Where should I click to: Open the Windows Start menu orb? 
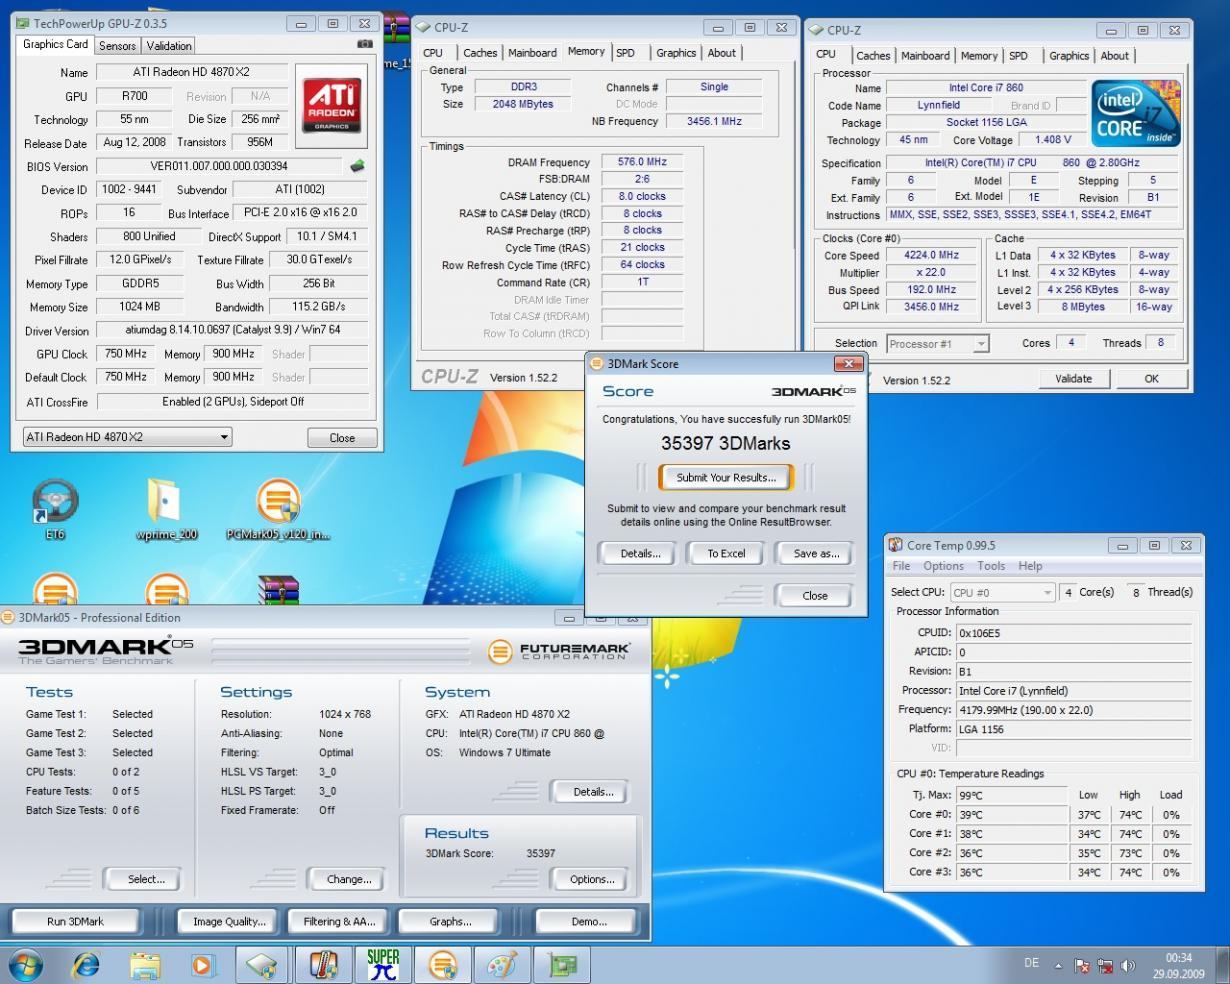[x=26, y=964]
